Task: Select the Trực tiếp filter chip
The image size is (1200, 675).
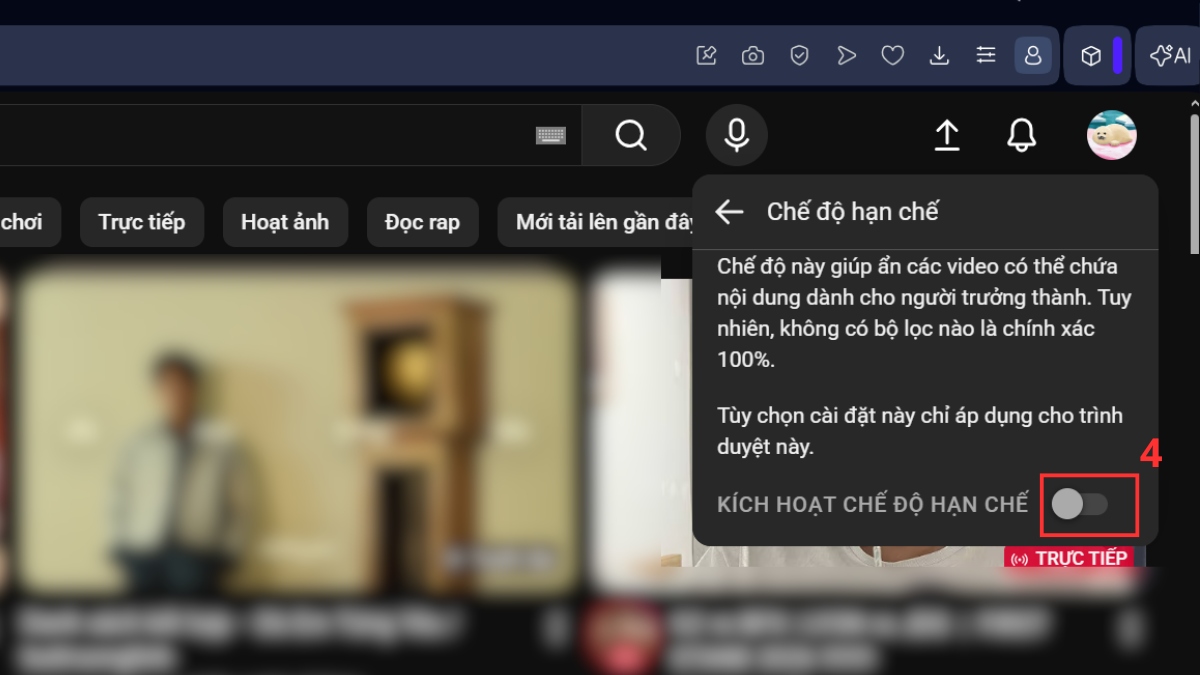Action: tap(141, 222)
